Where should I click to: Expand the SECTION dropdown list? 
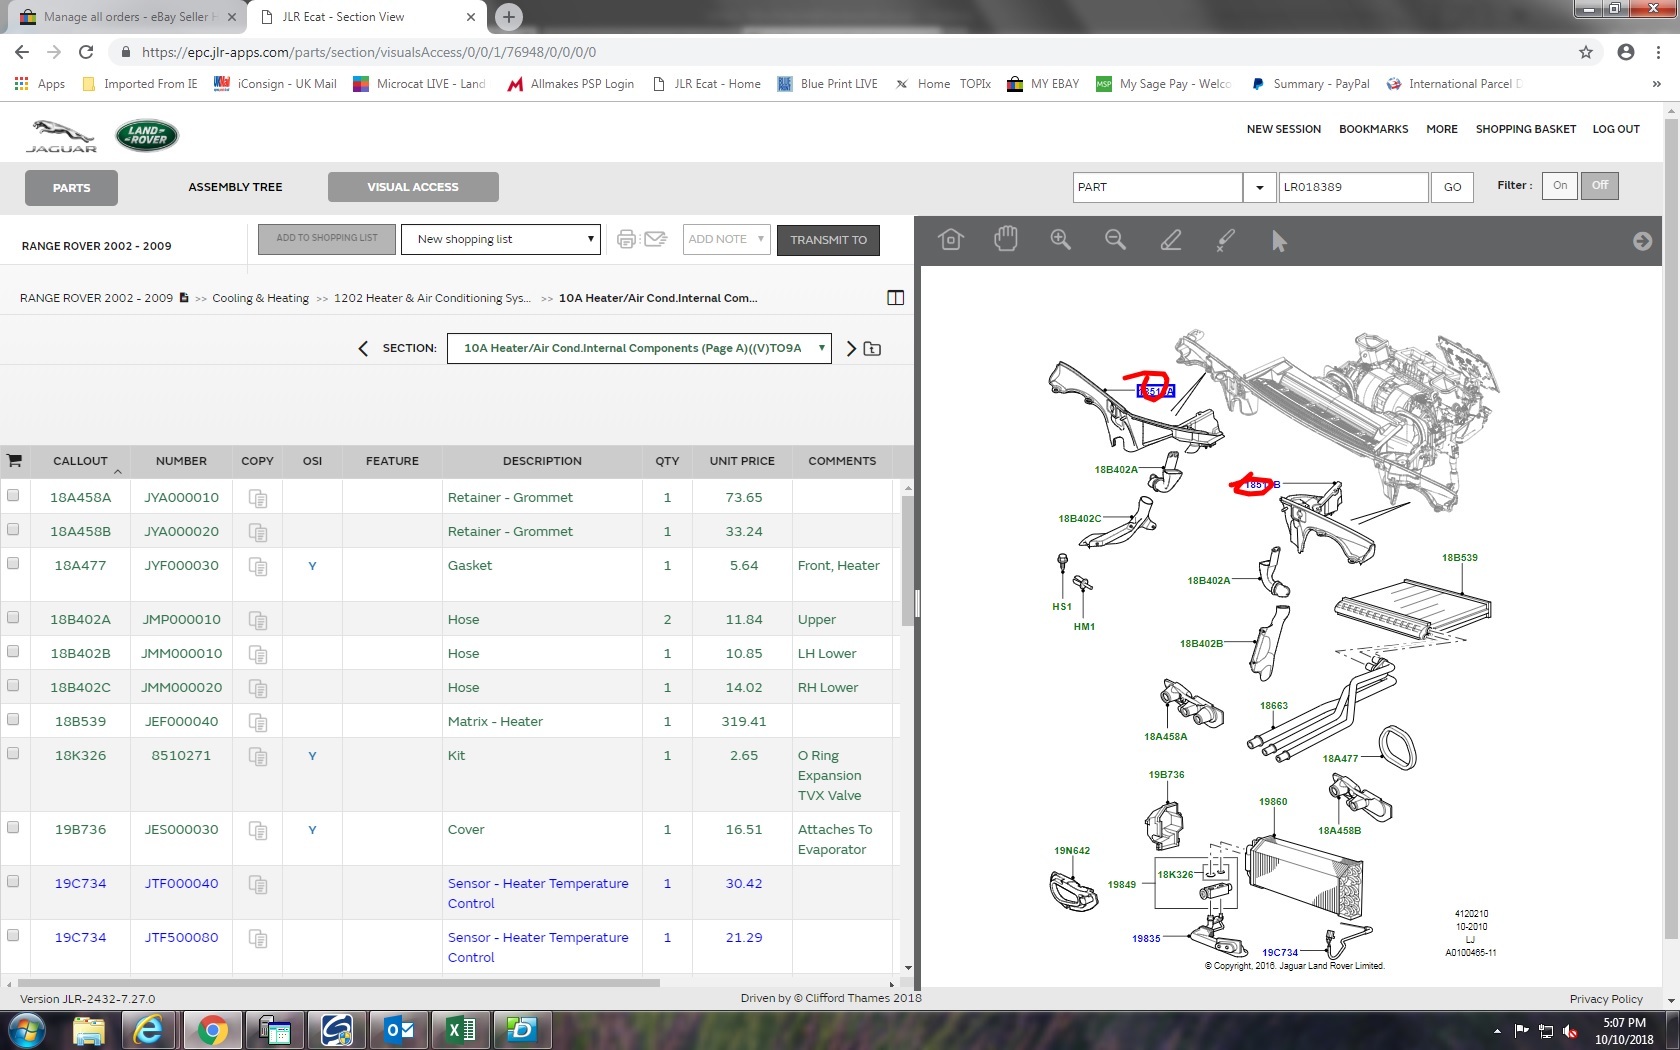(639, 348)
